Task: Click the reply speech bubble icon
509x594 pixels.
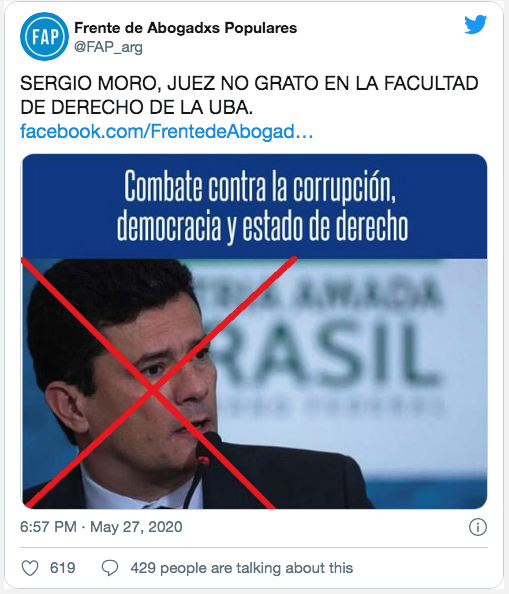Action: pyautogui.click(x=110, y=568)
